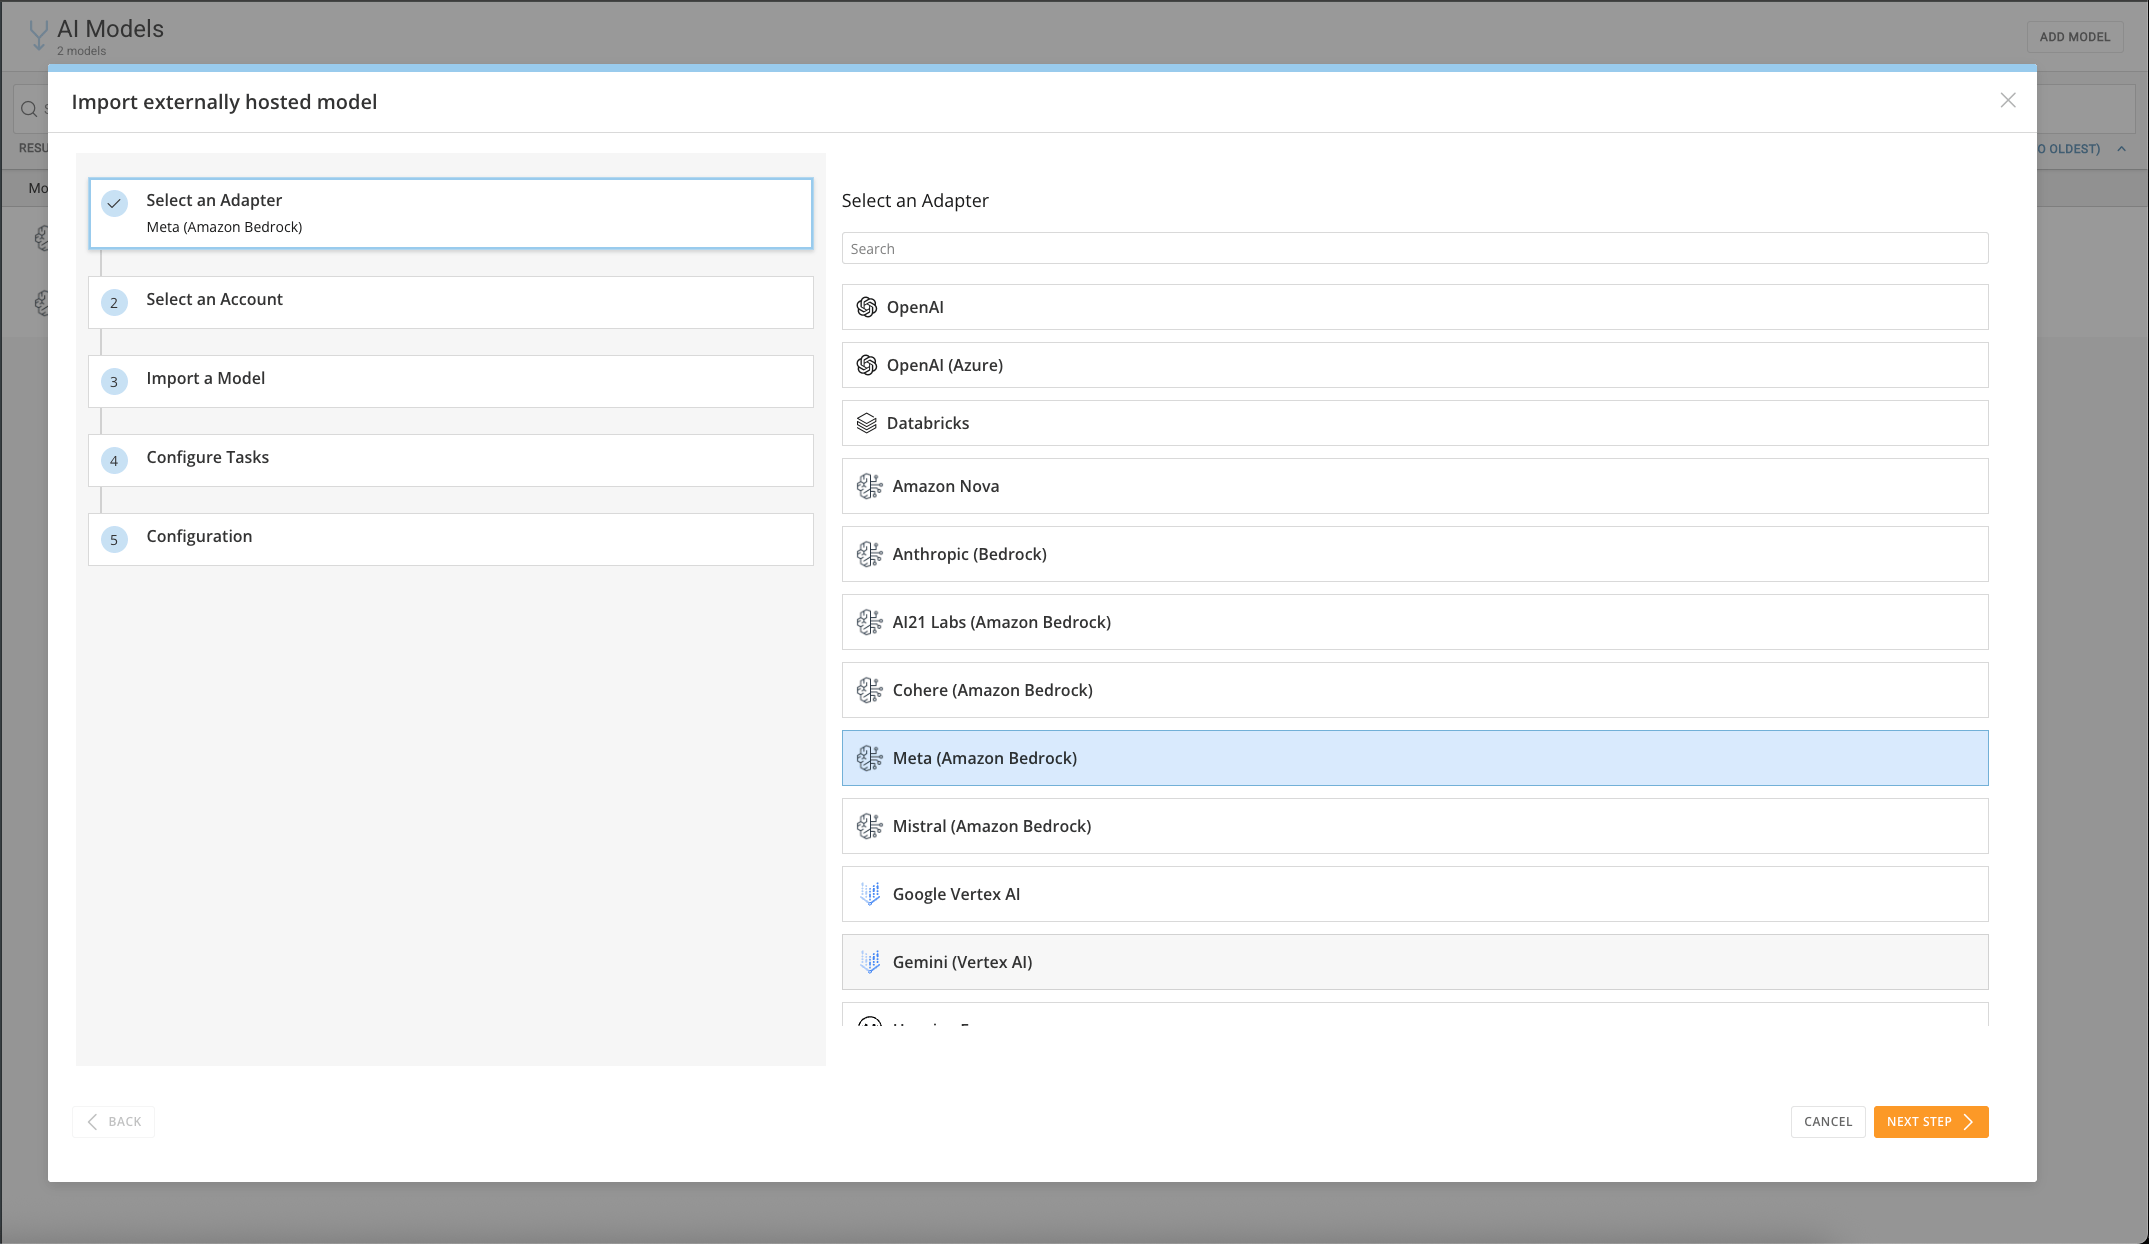Image resolution: width=2149 pixels, height=1244 pixels.
Task: Go to the Import a Model step
Action: tap(451, 381)
